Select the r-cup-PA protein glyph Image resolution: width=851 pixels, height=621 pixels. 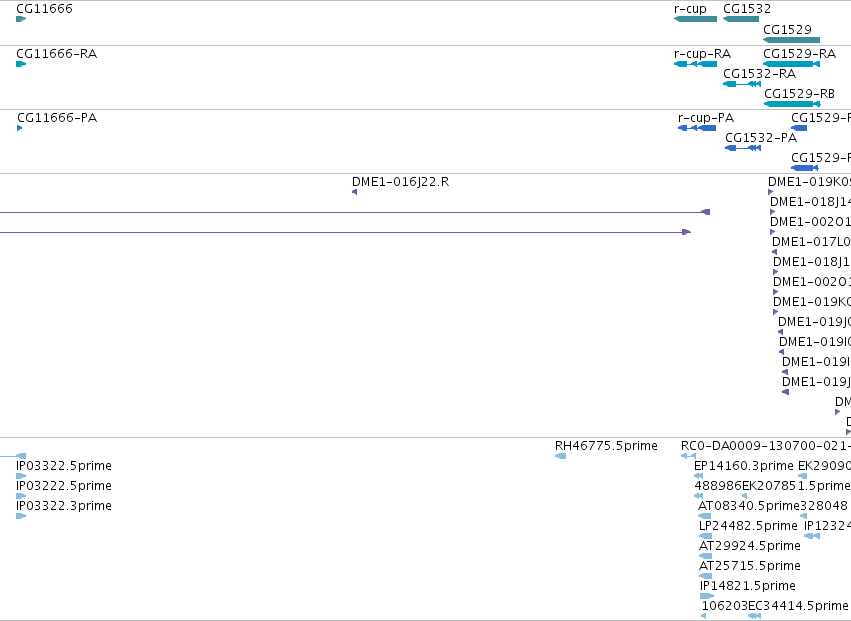click(x=697, y=128)
